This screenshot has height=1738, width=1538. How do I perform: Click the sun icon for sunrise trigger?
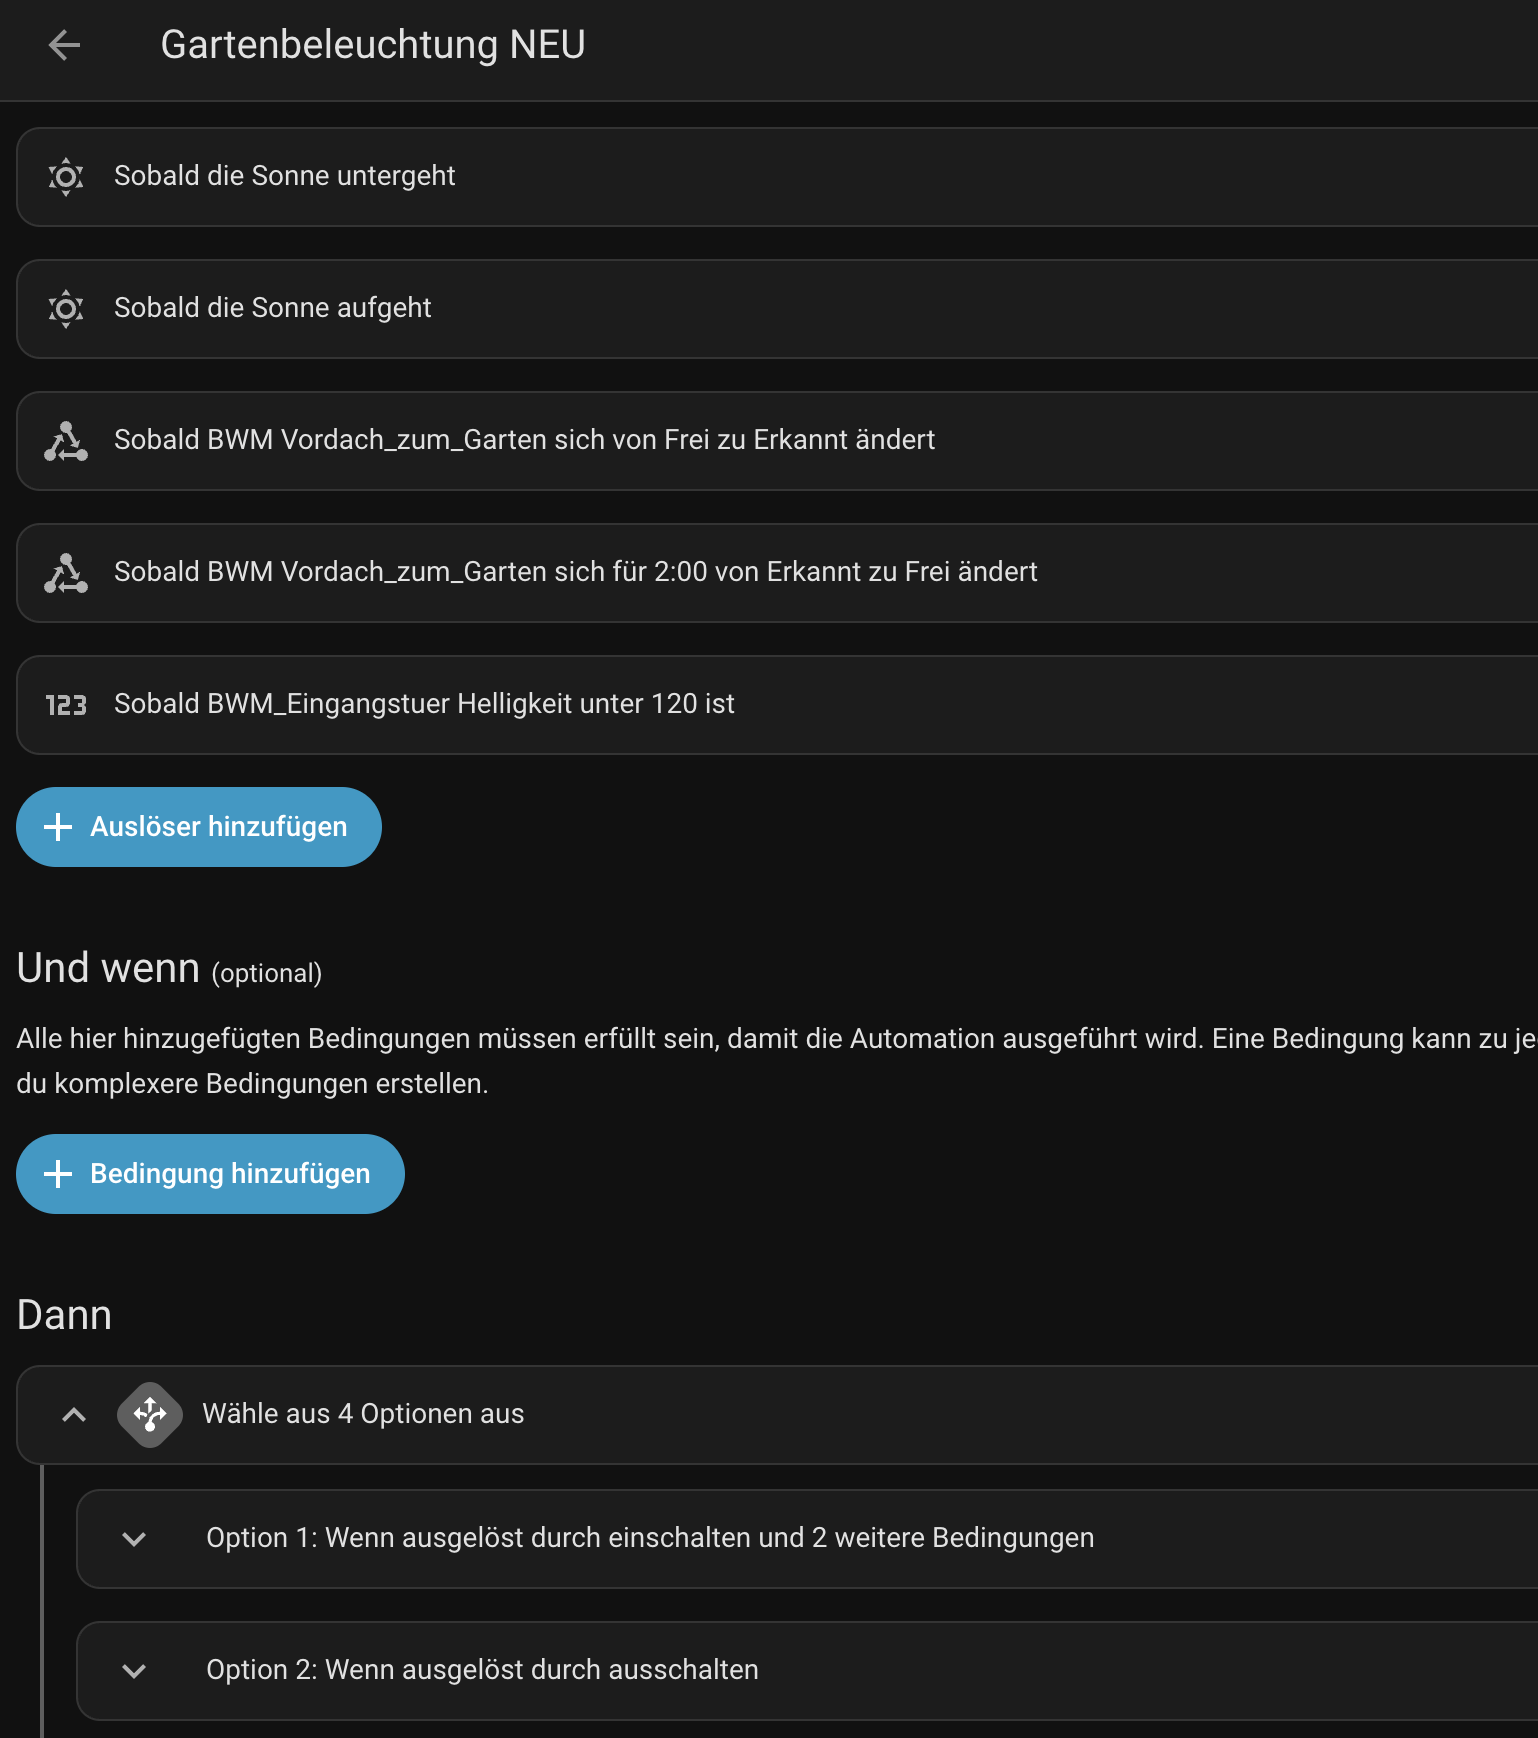(66, 309)
